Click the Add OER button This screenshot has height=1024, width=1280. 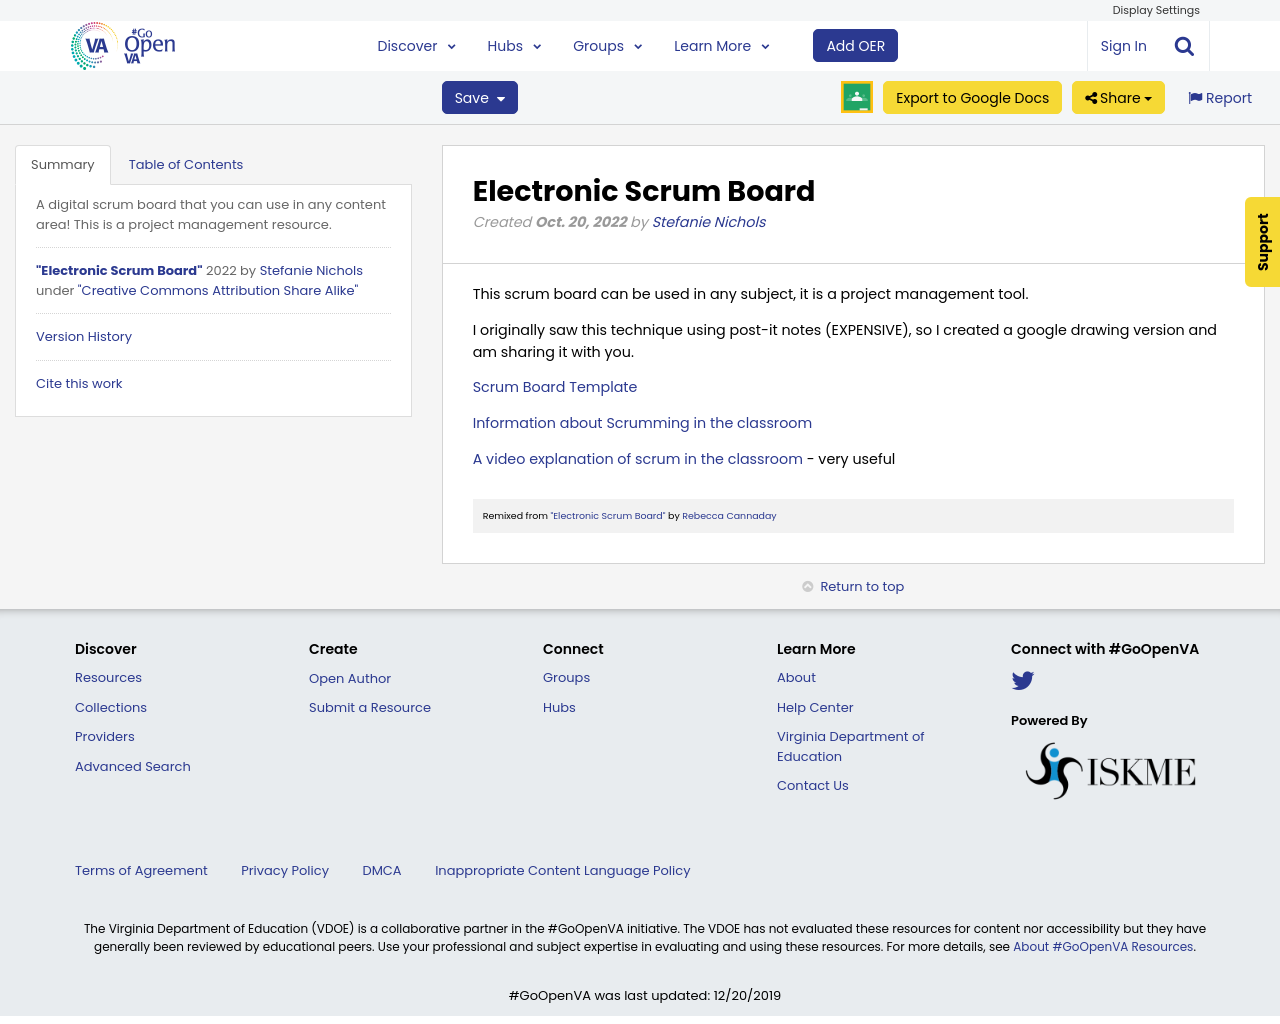tap(855, 44)
